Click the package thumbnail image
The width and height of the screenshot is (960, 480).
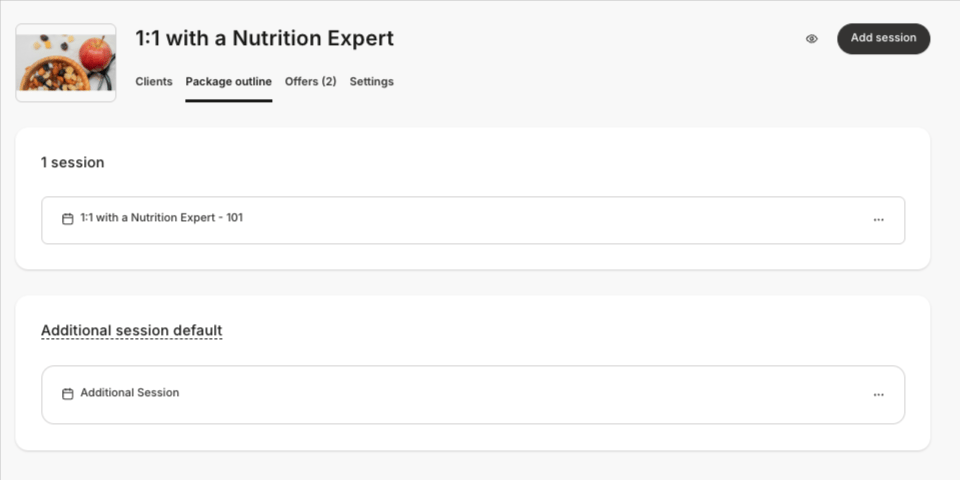coord(66,62)
